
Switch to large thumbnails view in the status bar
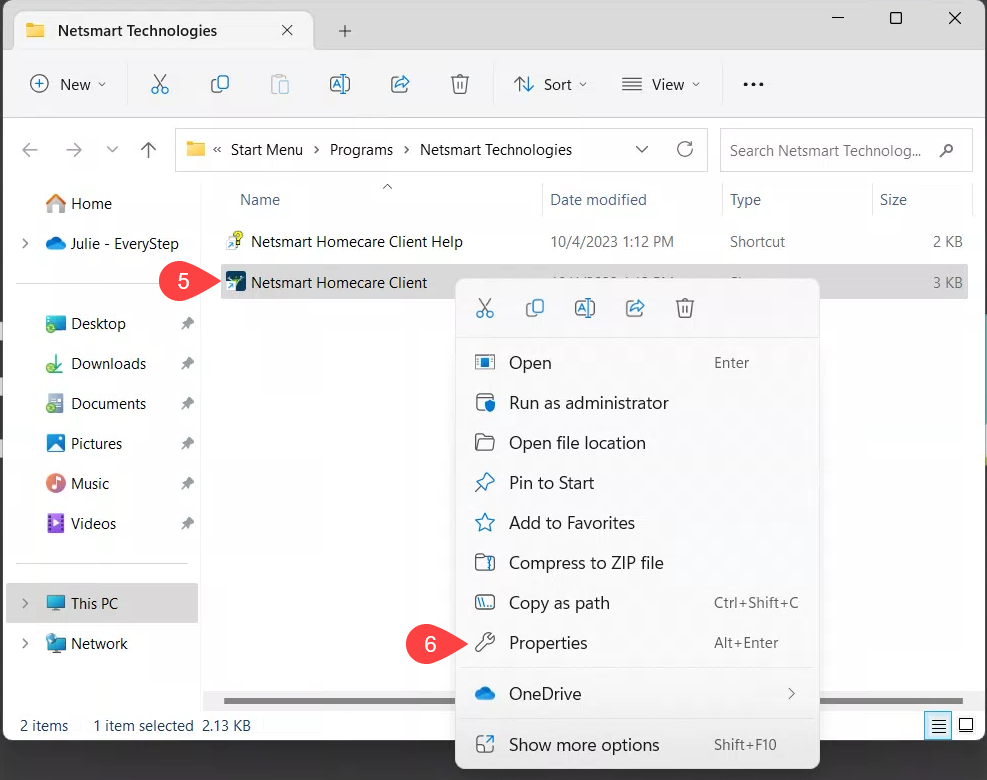coord(966,726)
